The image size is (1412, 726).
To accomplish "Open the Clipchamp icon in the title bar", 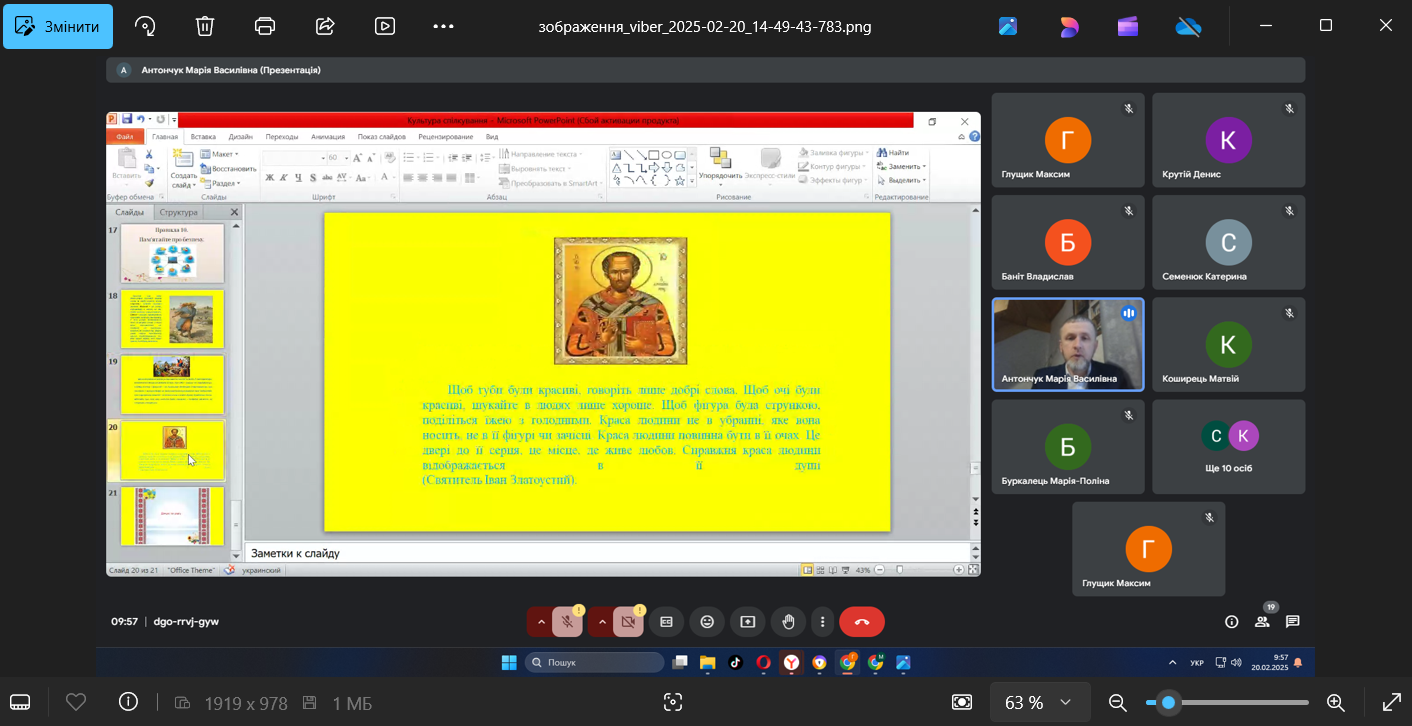I will pos(1128,27).
